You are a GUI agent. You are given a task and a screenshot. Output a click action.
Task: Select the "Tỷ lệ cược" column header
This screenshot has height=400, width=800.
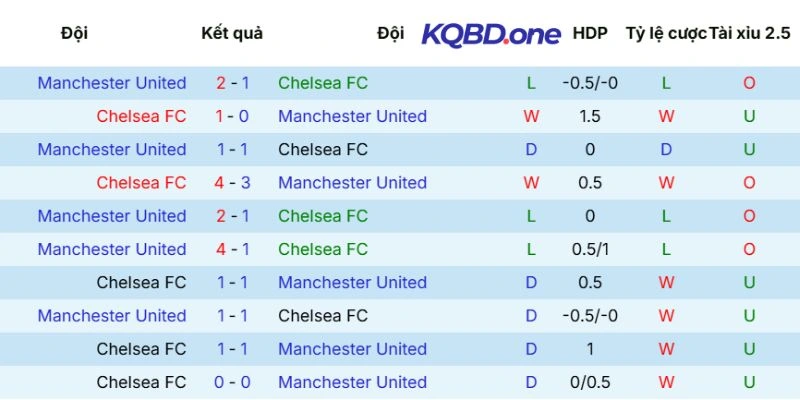tap(665, 34)
